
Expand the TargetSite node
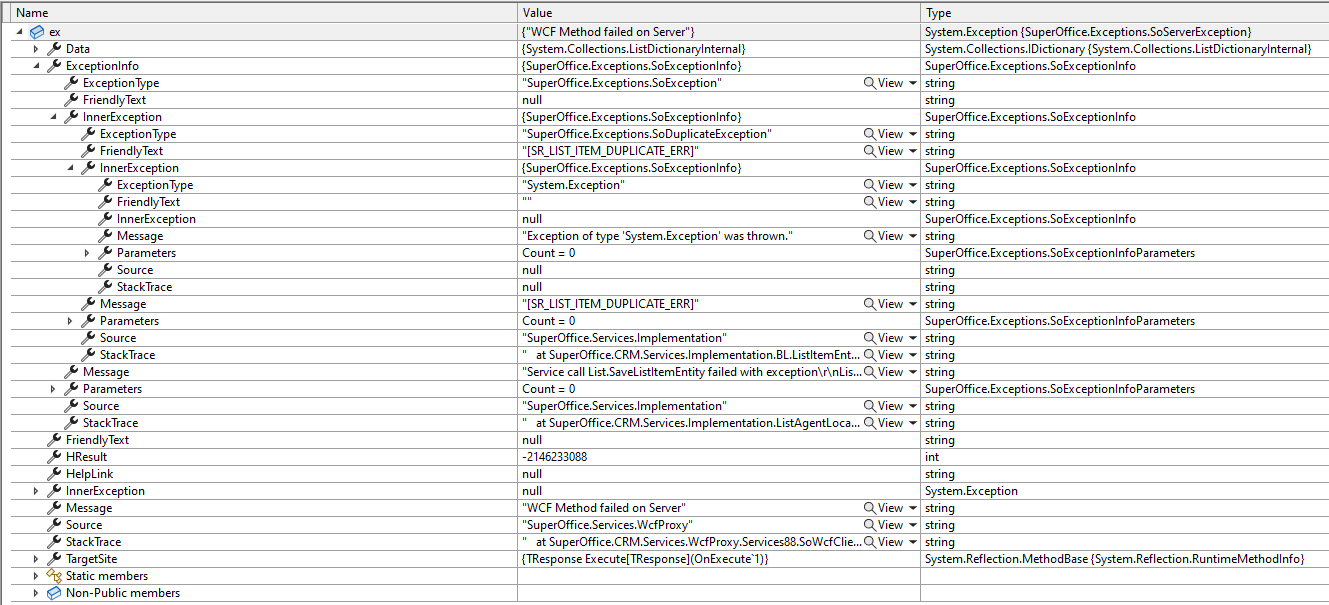coord(37,559)
